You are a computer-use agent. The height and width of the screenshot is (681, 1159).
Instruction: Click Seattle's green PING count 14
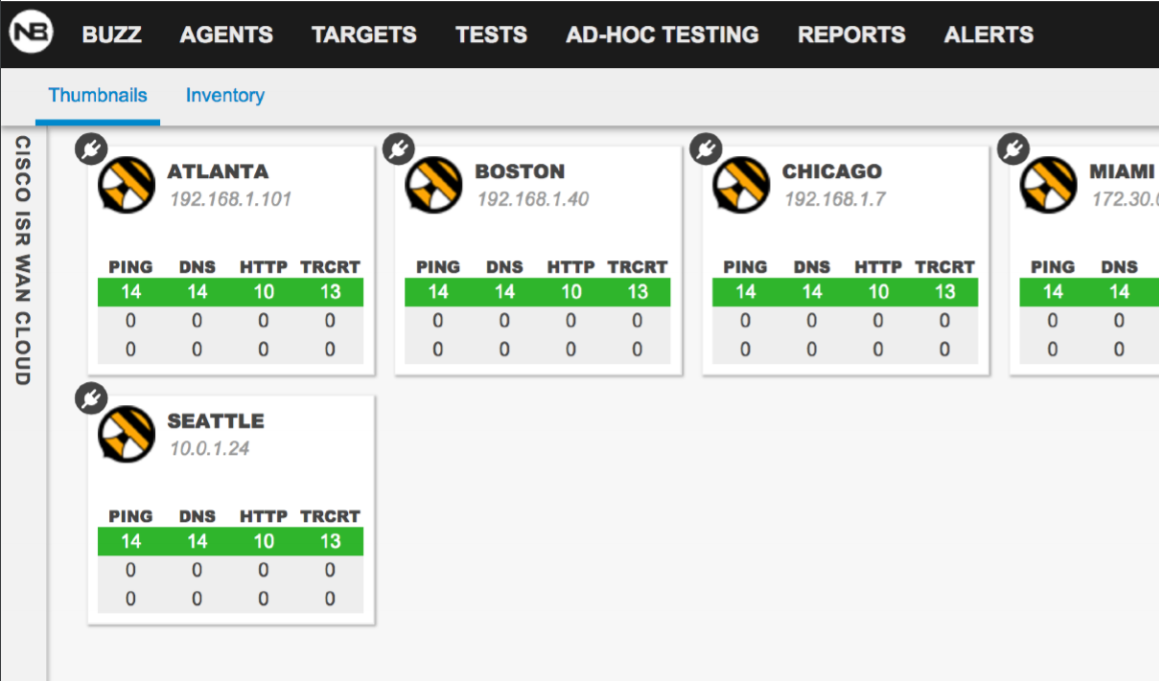131,541
